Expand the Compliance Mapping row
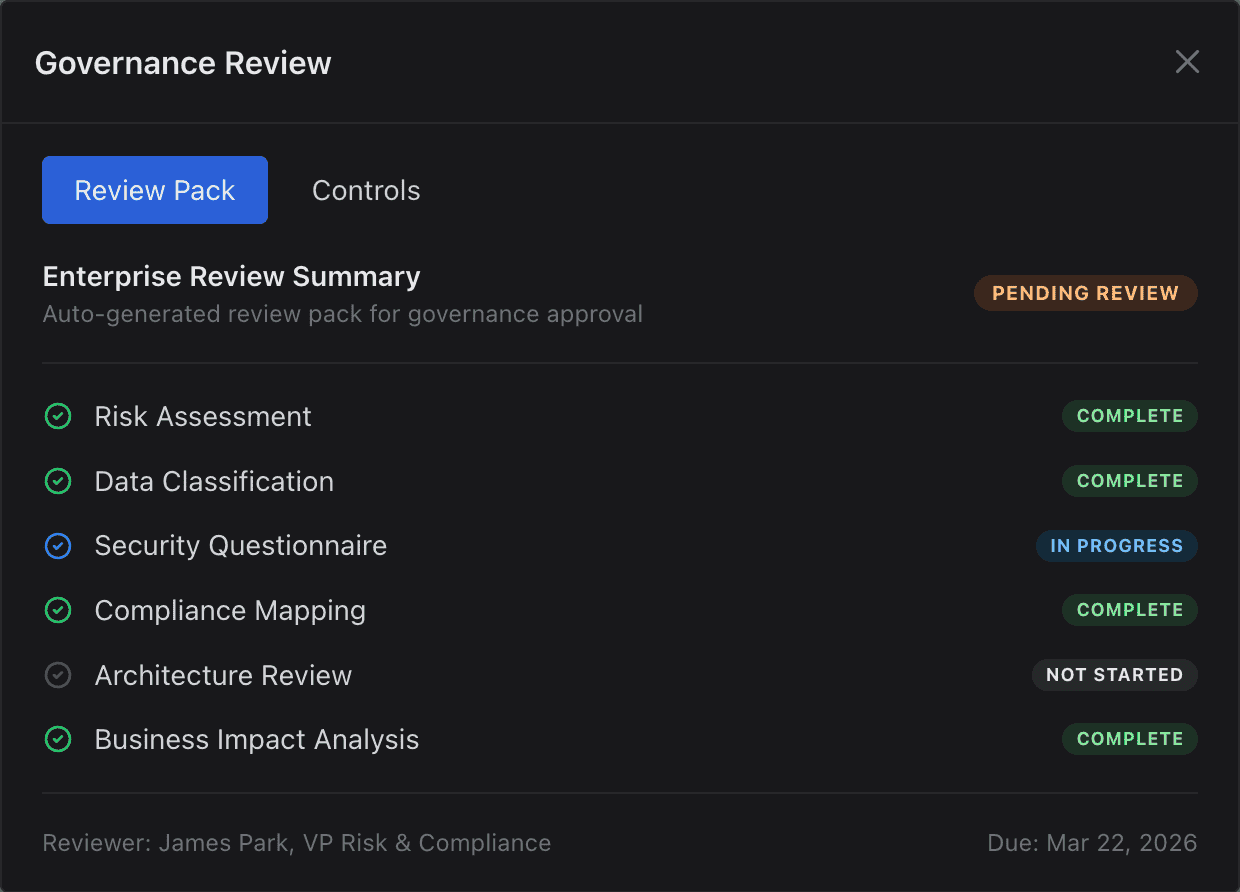This screenshot has height=892, width=1240. [230, 610]
